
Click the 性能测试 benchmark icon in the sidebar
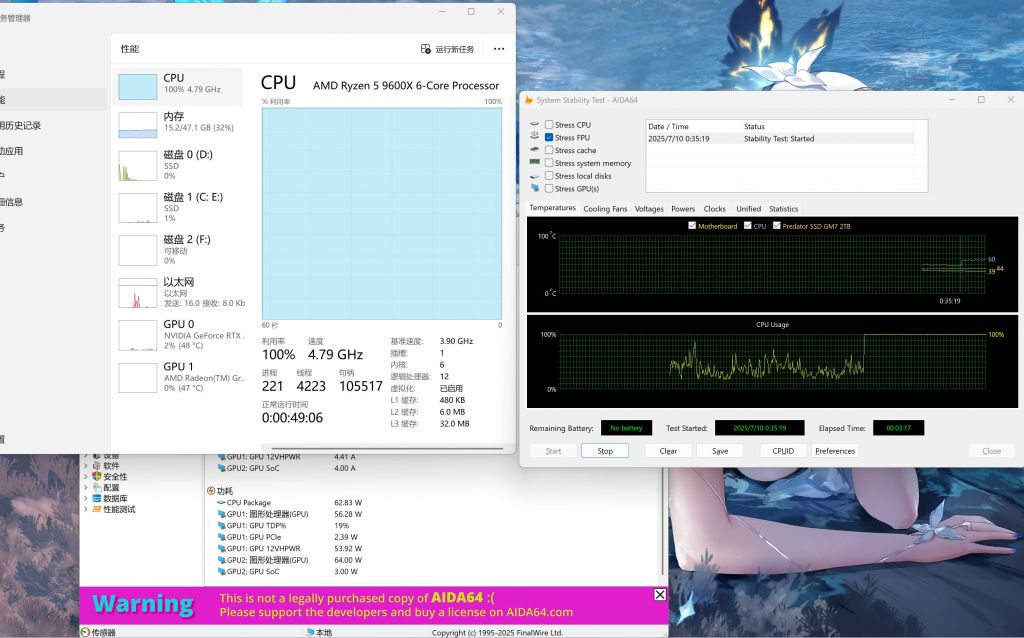97,510
